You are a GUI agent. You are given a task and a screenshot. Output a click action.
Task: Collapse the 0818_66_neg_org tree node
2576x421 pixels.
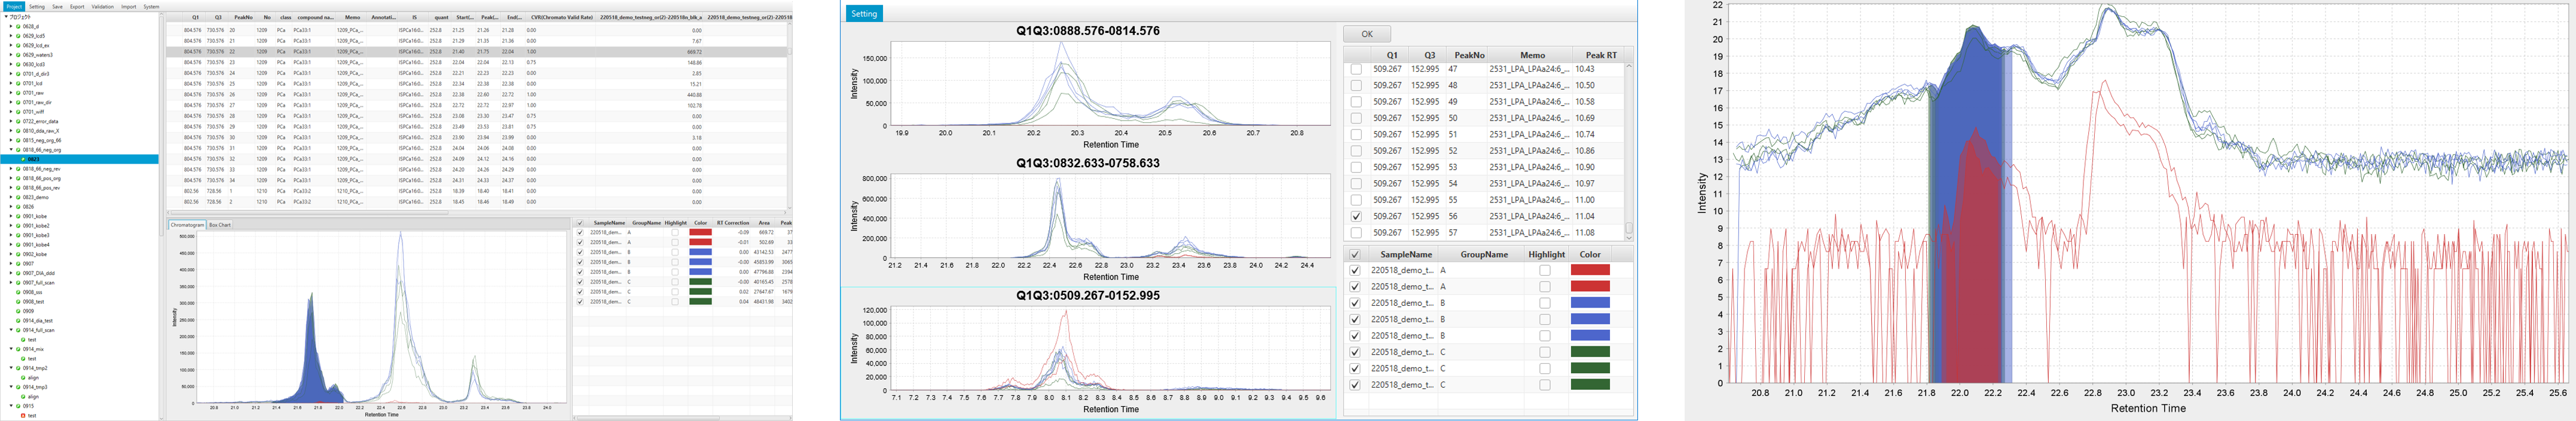(11, 150)
